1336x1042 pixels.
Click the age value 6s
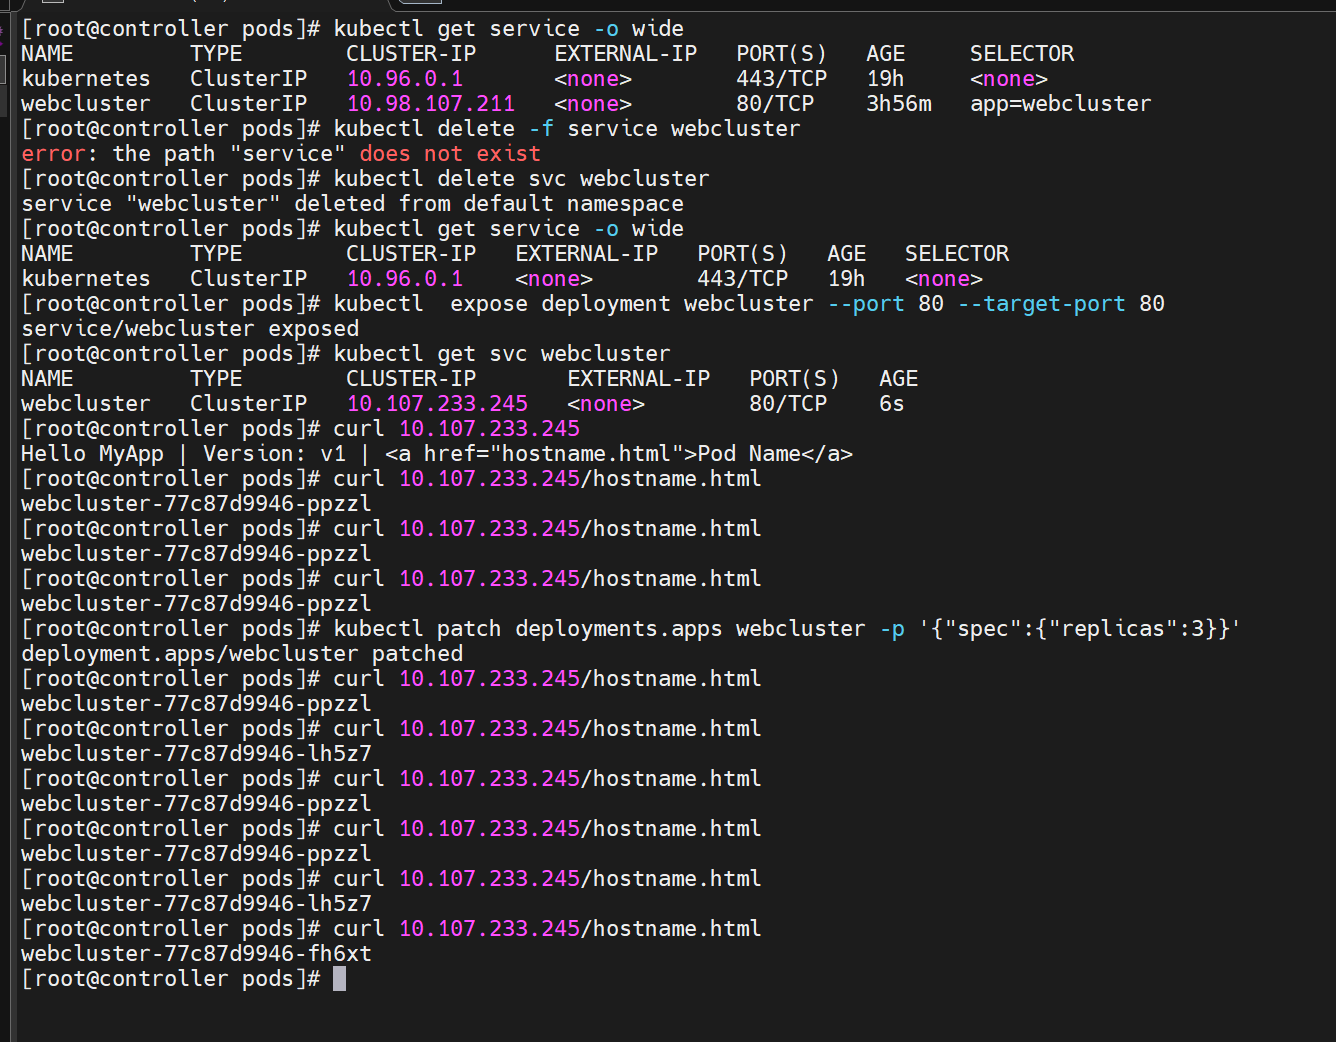point(892,404)
